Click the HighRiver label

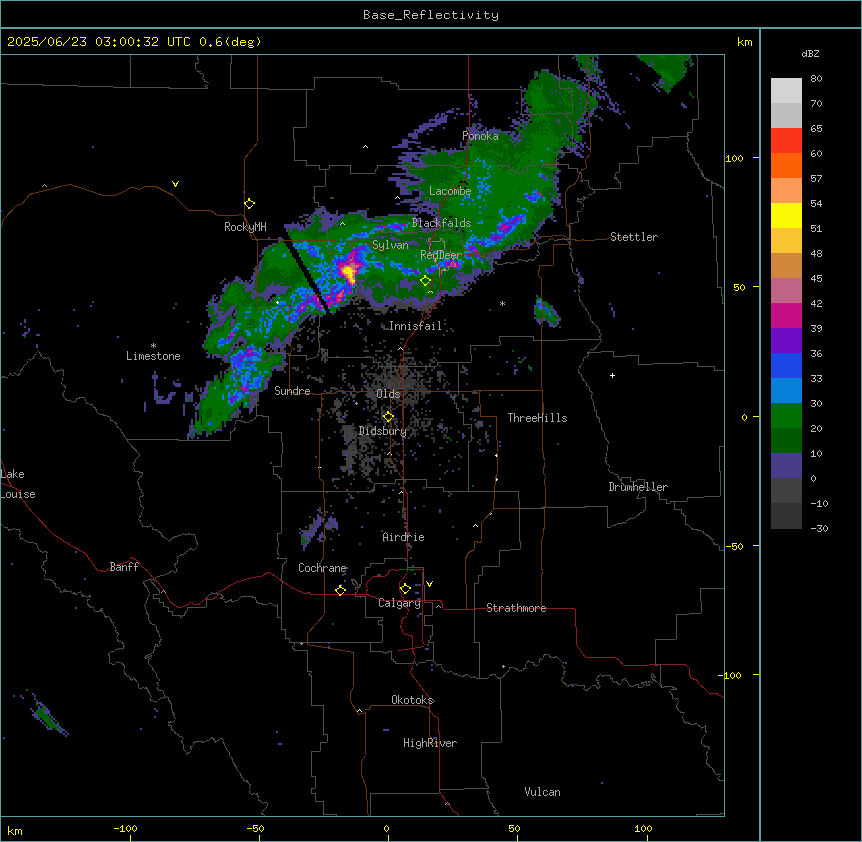point(430,743)
